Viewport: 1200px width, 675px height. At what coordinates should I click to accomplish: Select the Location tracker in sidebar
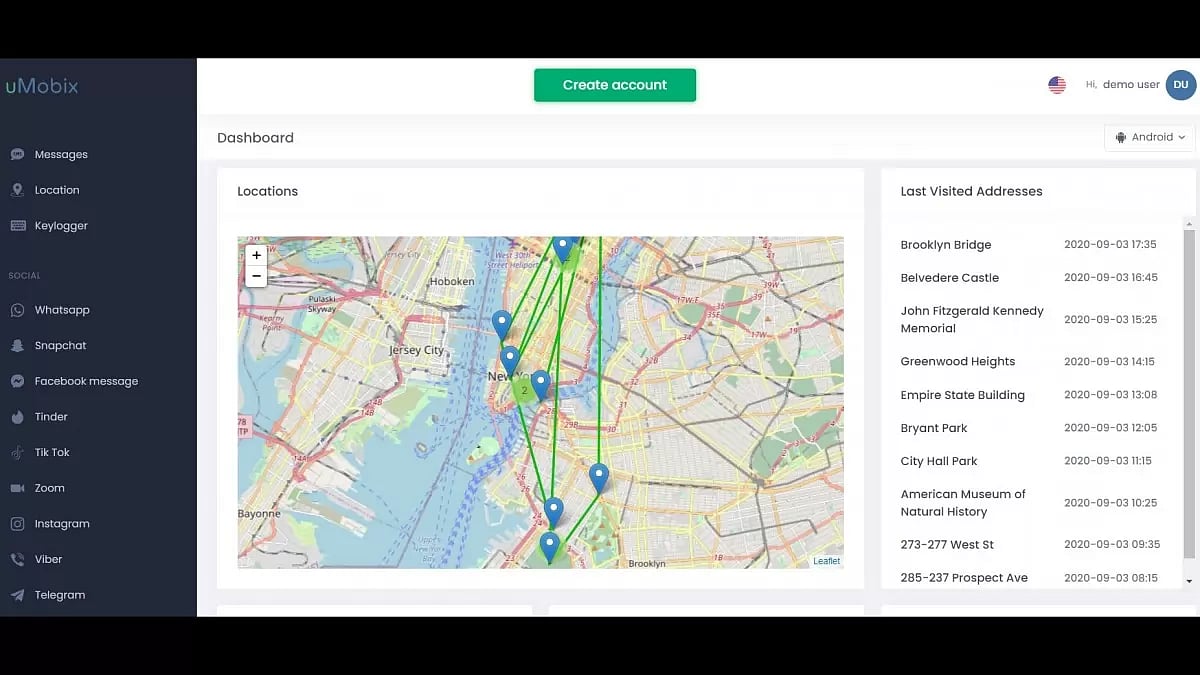pyautogui.click(x=56, y=189)
